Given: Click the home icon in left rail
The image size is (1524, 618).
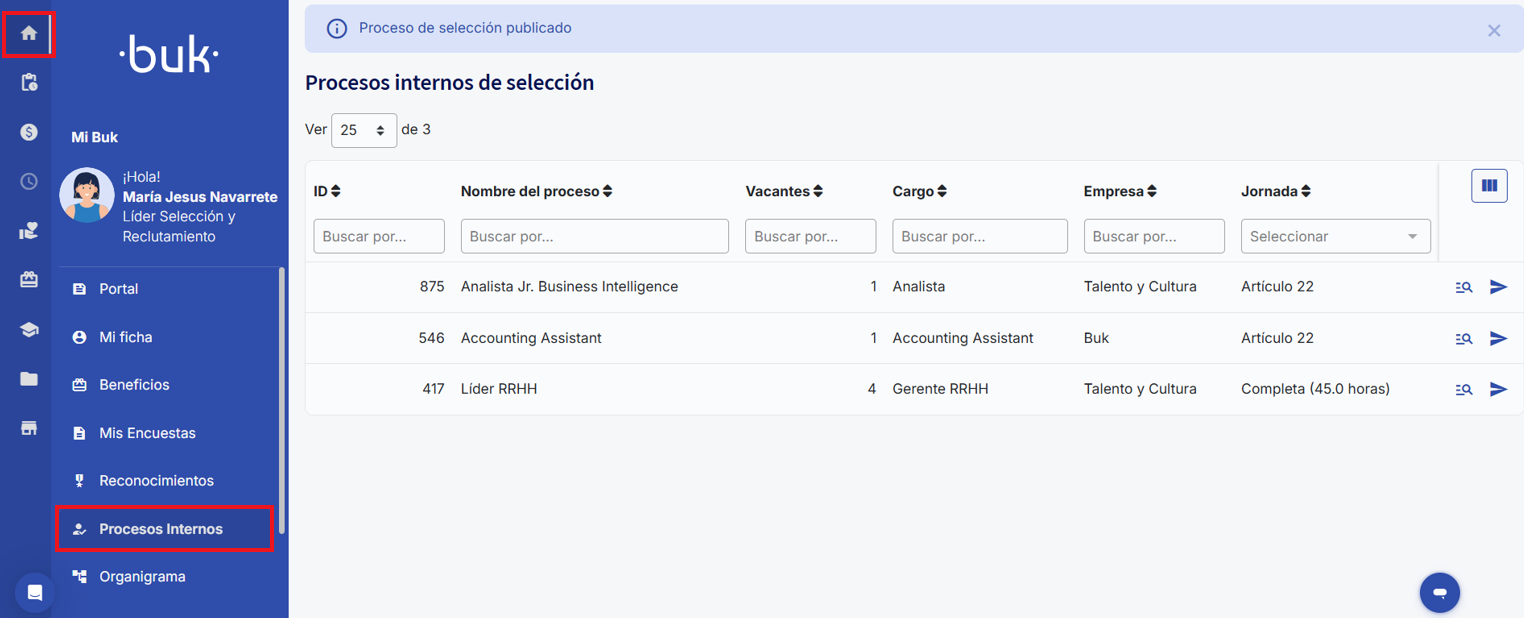Looking at the screenshot, I should tap(29, 34).
